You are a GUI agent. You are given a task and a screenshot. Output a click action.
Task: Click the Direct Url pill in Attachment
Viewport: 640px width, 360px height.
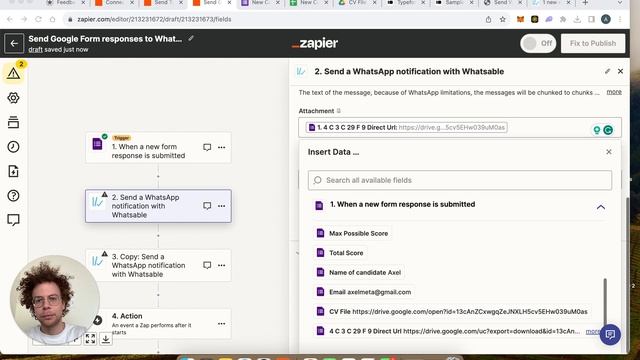[407, 127]
